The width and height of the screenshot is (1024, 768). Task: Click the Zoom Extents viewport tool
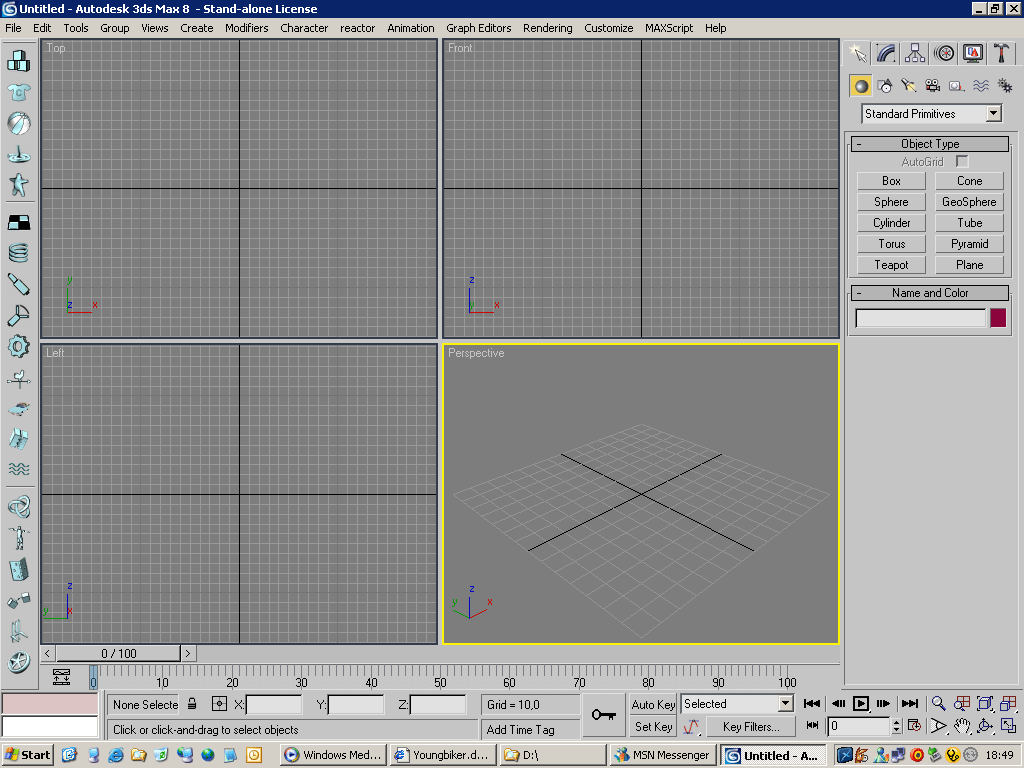point(985,703)
